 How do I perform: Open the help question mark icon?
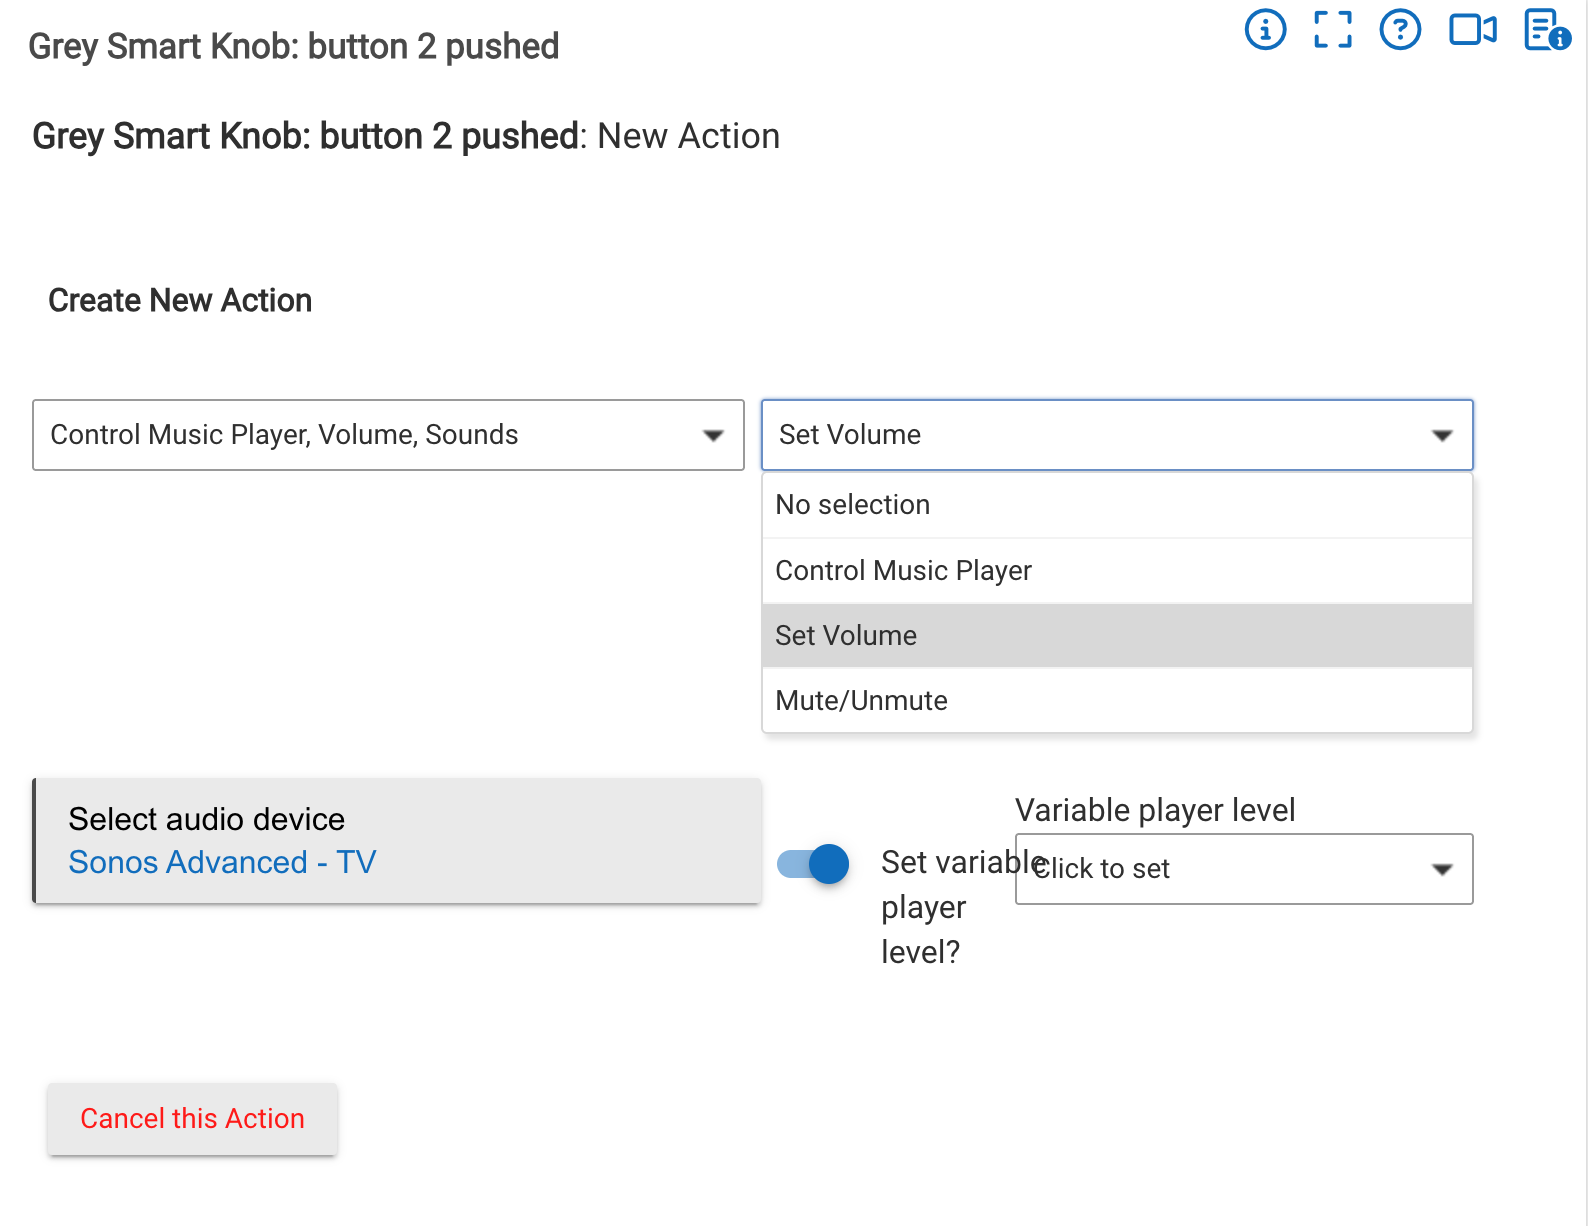pos(1400,29)
